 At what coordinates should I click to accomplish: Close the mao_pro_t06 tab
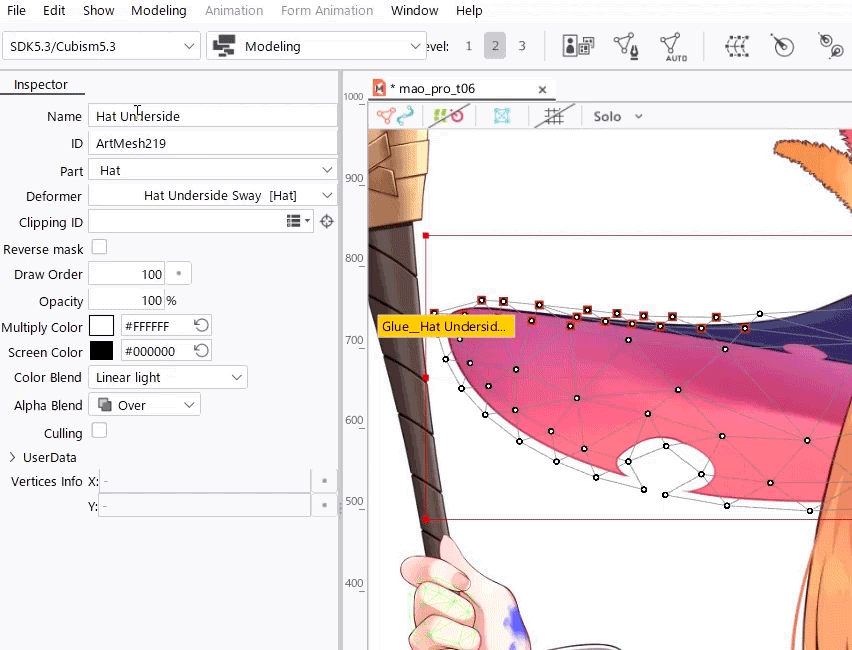(542, 90)
